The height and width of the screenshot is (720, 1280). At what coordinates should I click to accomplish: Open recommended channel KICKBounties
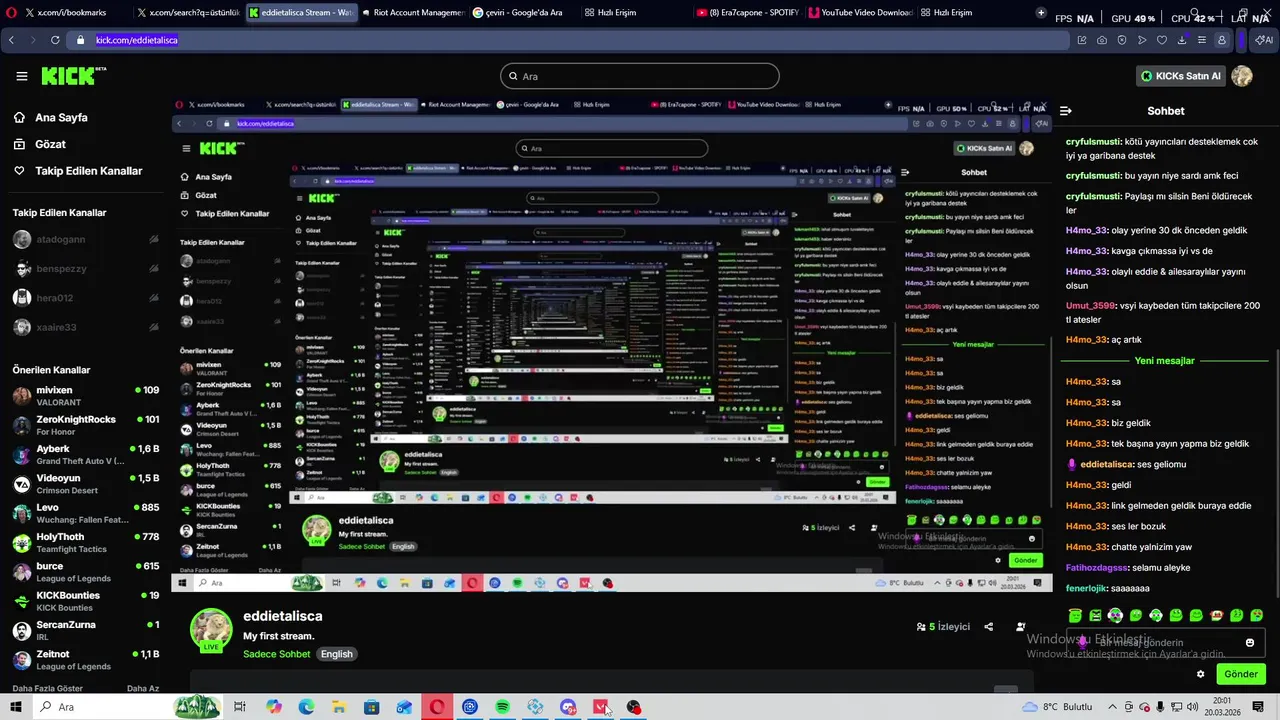coord(85,601)
